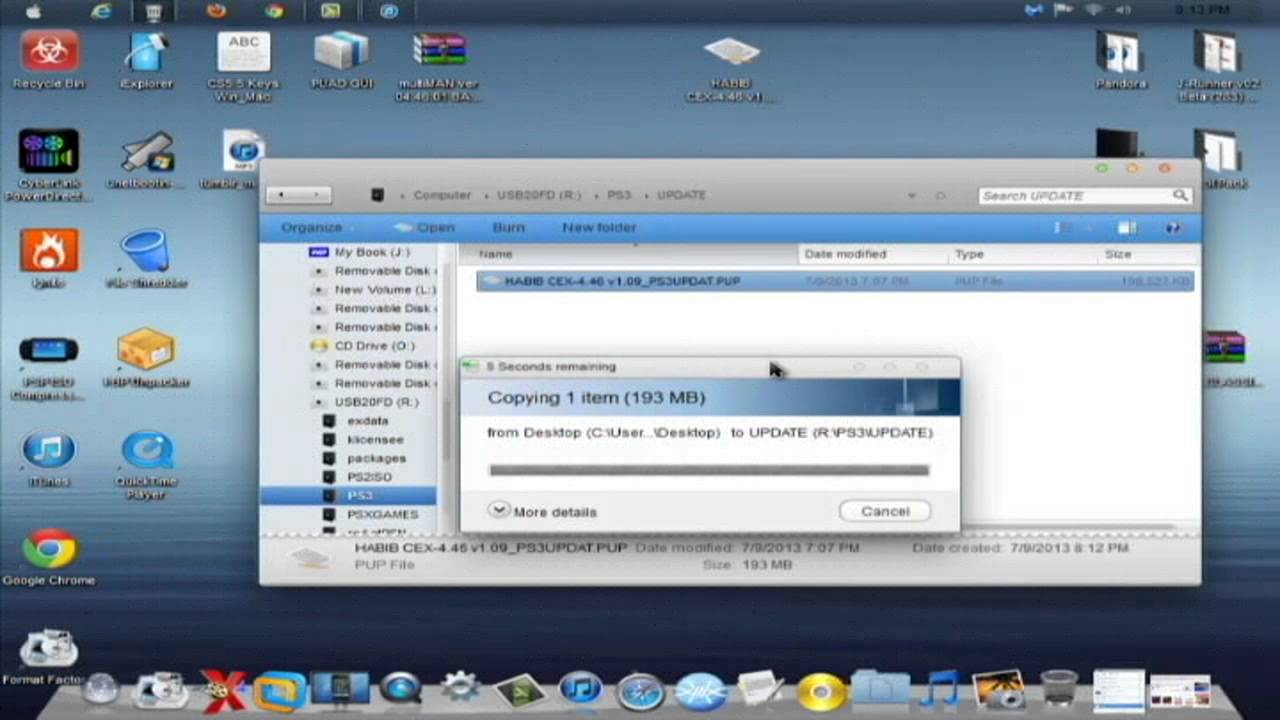The height and width of the screenshot is (720, 1280).
Task: Create a New folder from toolbar
Action: (599, 228)
